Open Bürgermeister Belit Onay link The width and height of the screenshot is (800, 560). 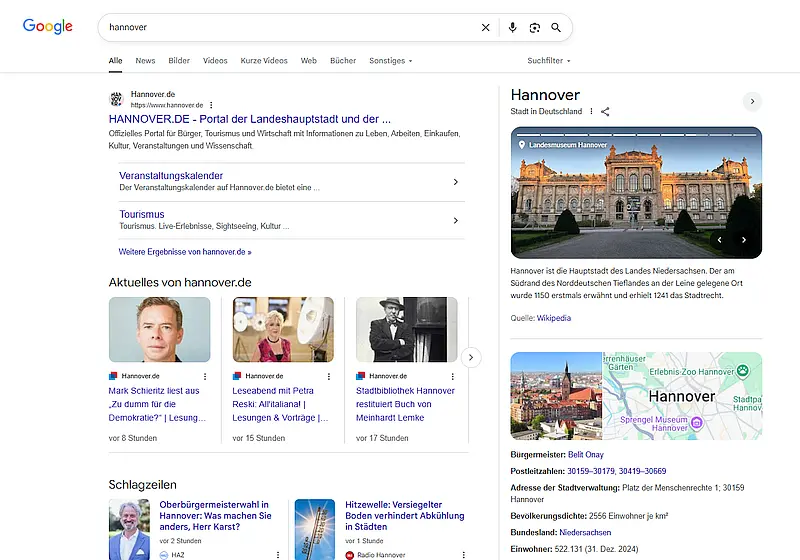tap(586, 454)
